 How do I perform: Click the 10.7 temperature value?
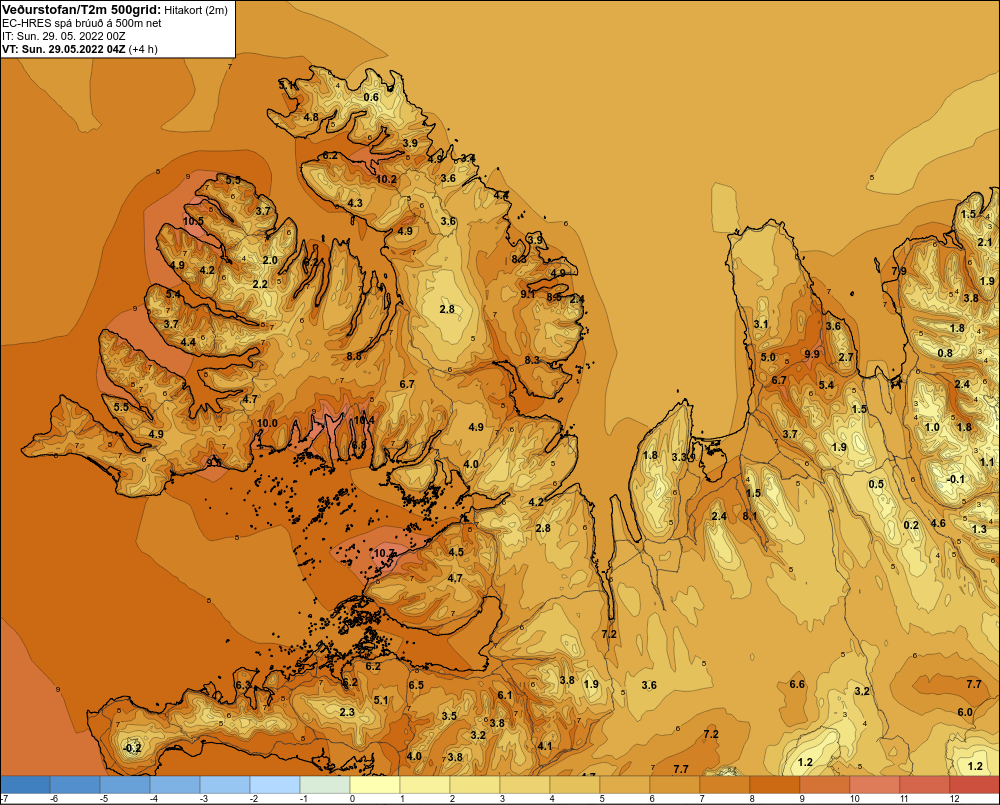[x=384, y=553]
